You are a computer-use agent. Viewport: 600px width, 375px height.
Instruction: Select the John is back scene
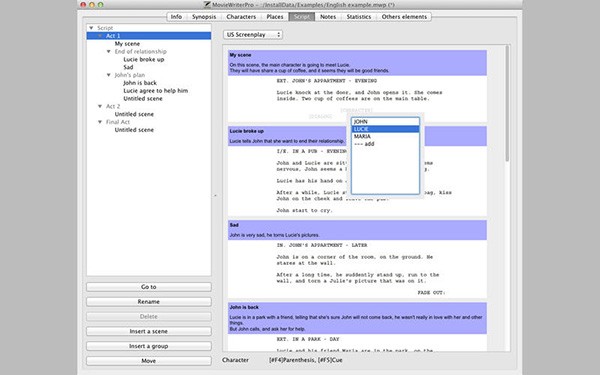point(140,83)
